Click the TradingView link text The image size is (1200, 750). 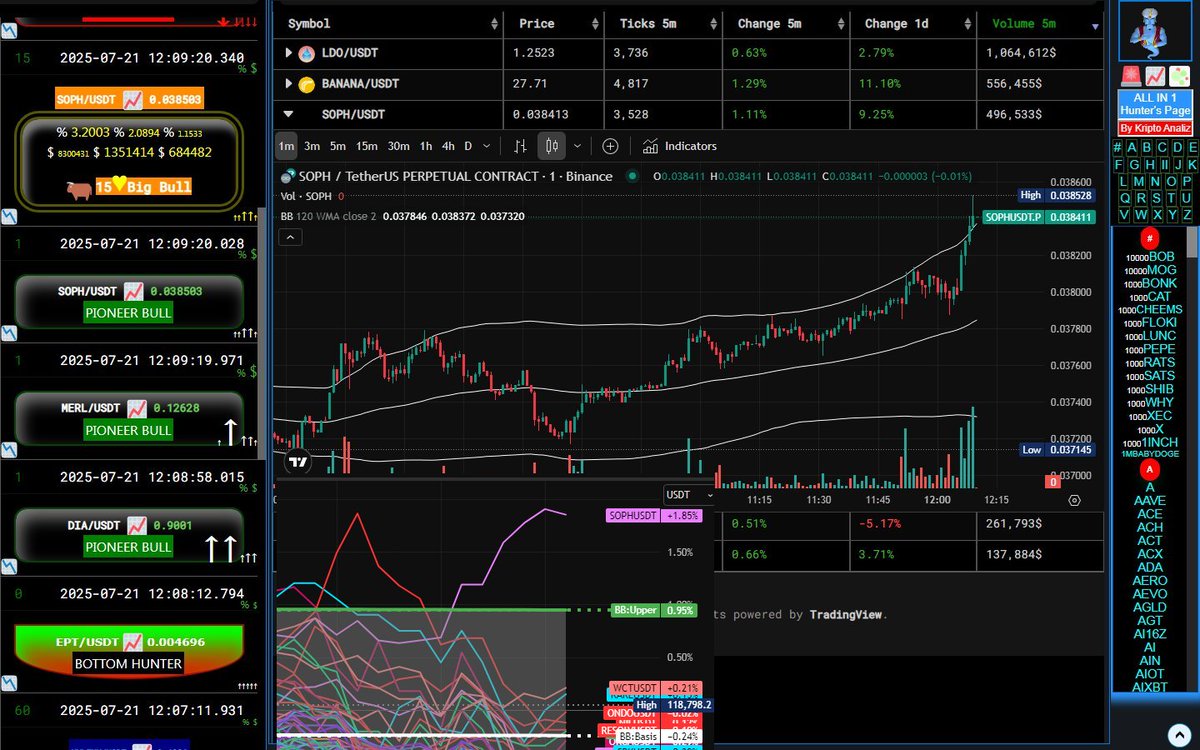(x=846, y=614)
